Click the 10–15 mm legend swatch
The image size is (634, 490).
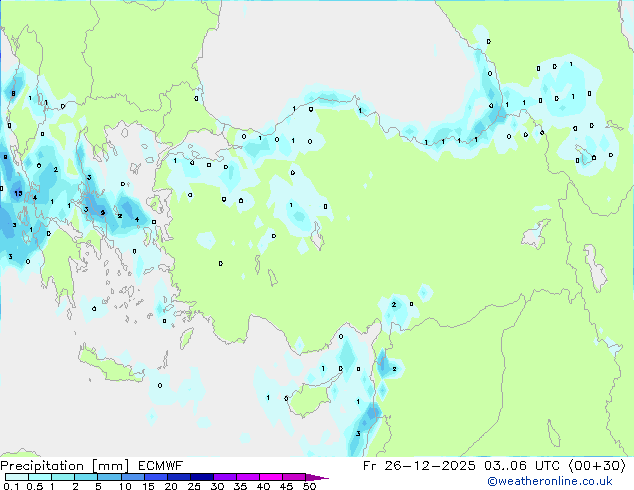coord(132,477)
